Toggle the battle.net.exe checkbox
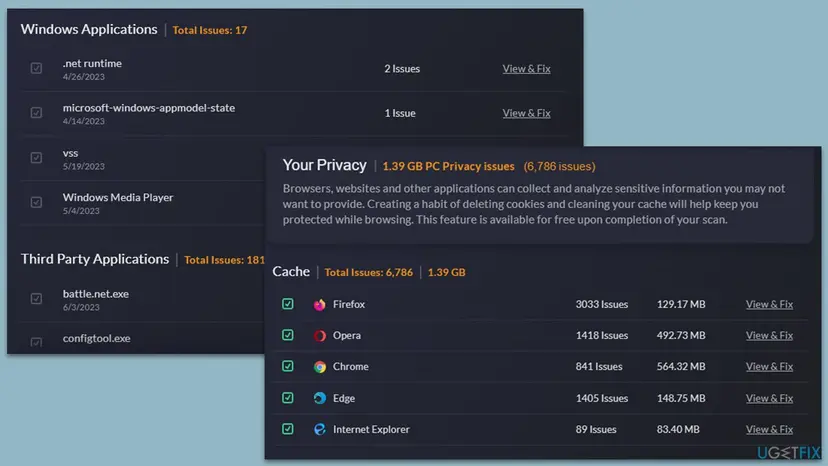This screenshot has height=466, width=828. (x=36, y=299)
